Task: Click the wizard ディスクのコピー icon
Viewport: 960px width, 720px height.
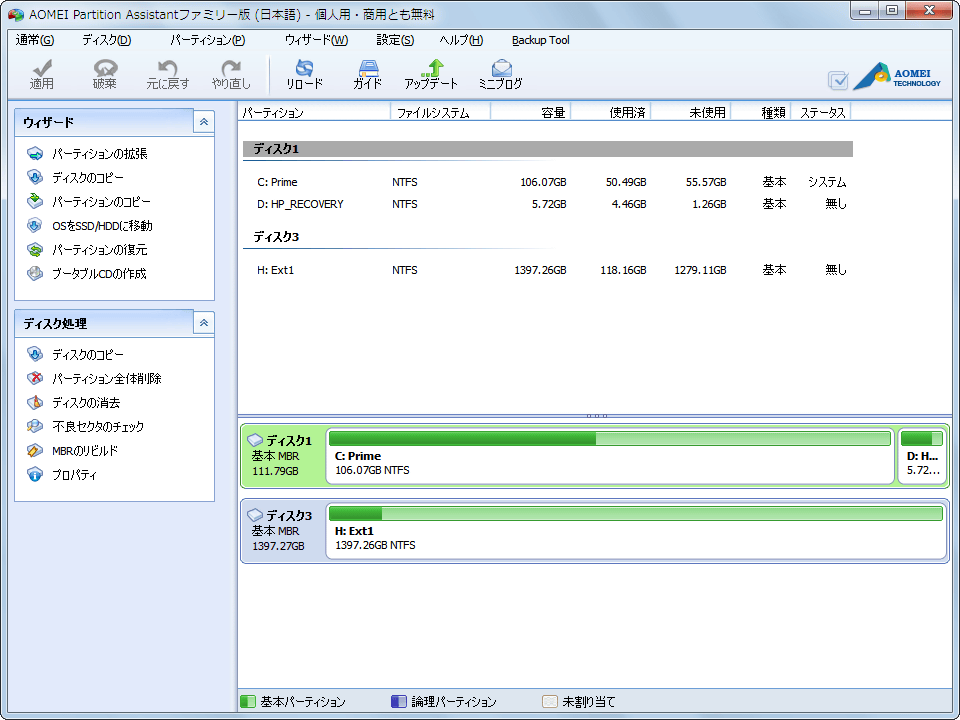Action: tap(35, 178)
